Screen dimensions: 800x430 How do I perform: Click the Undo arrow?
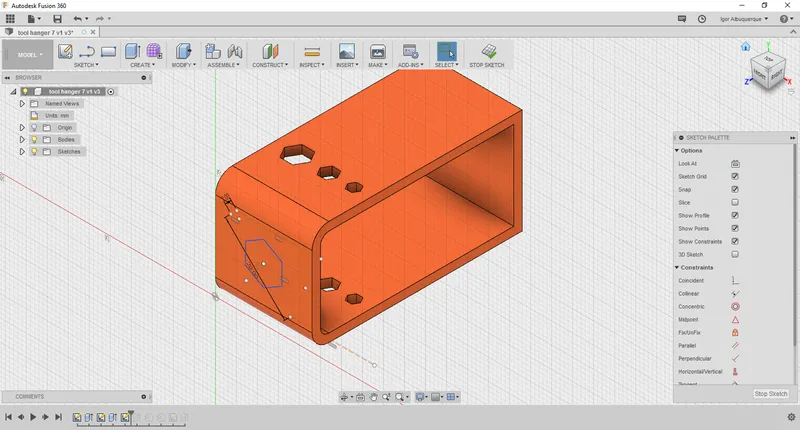tap(77, 19)
